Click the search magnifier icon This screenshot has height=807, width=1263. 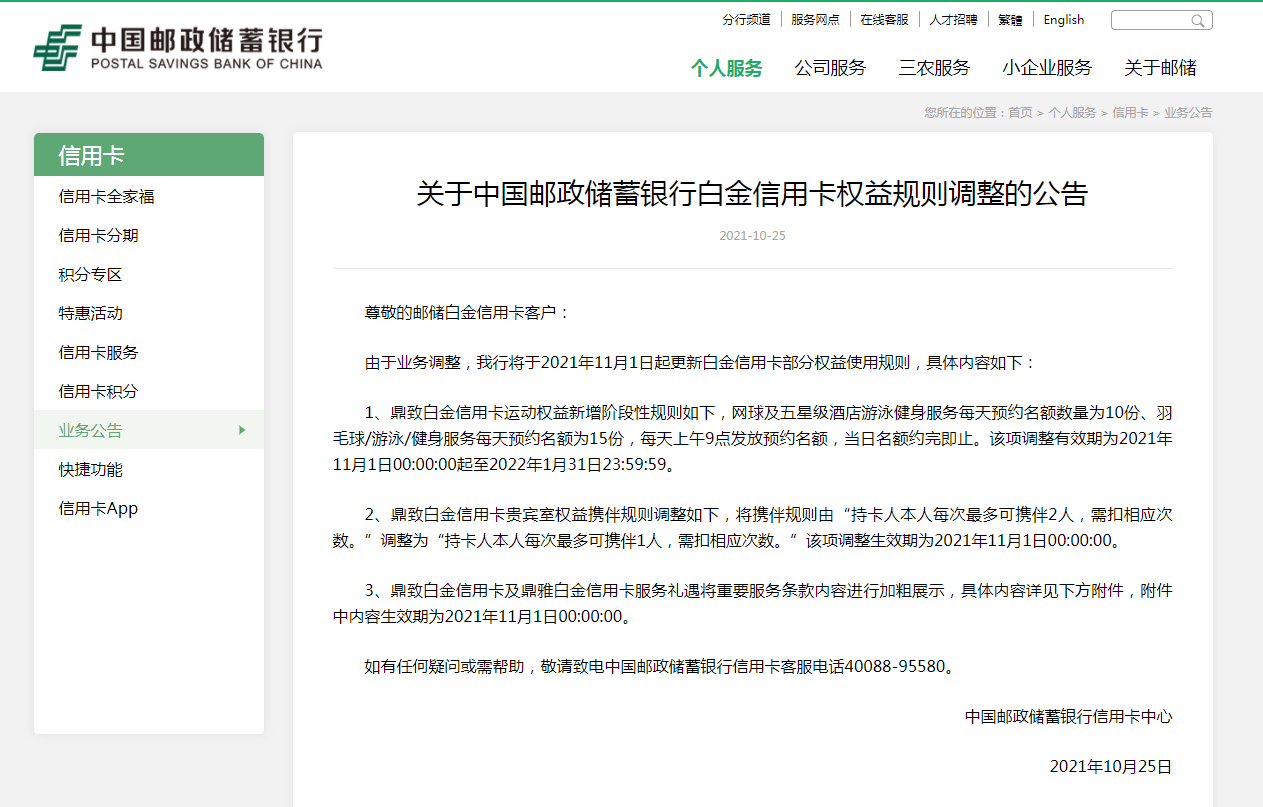pos(1197,21)
